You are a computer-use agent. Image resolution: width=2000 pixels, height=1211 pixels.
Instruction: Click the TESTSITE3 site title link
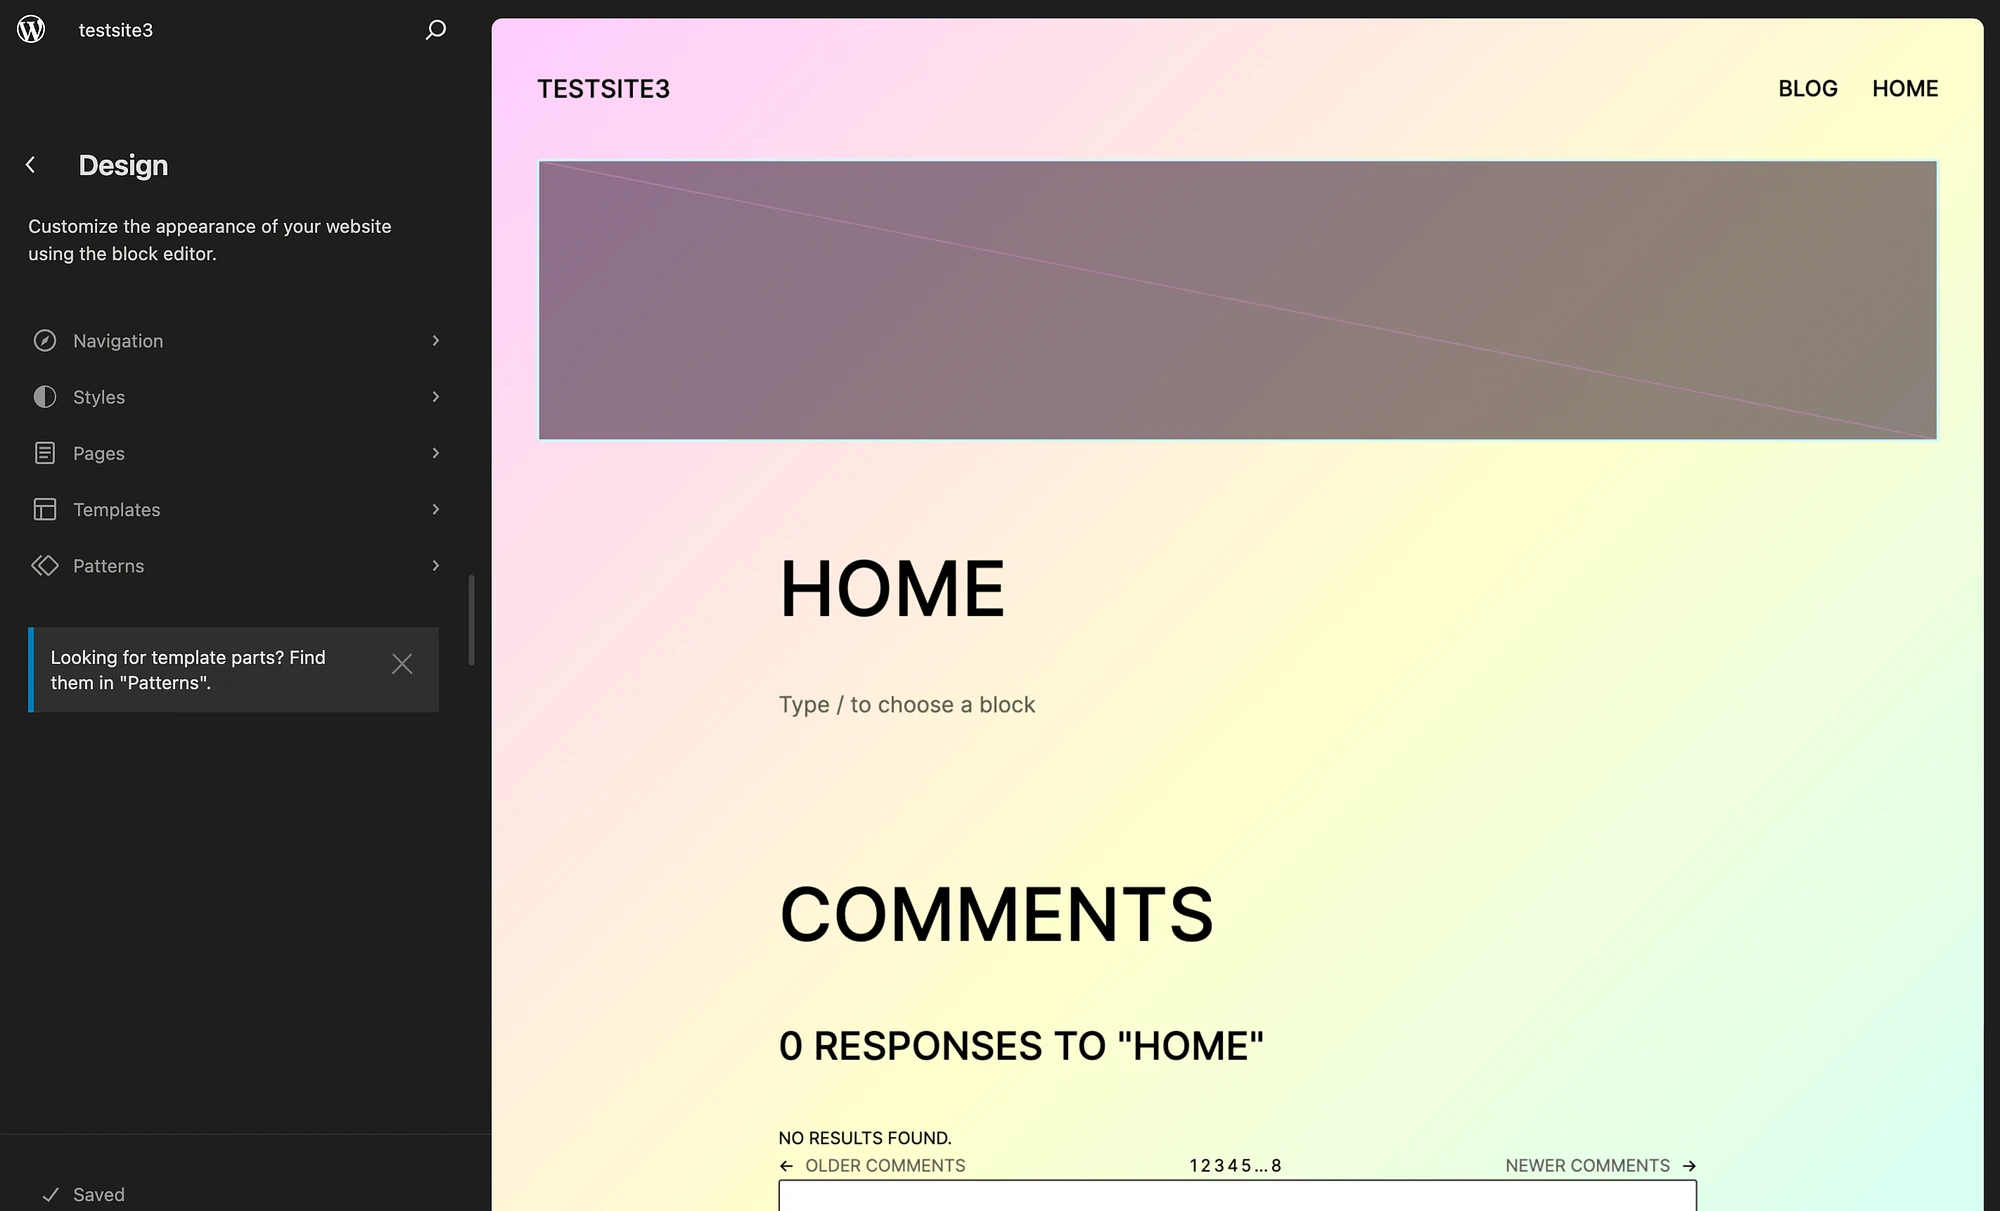603,89
